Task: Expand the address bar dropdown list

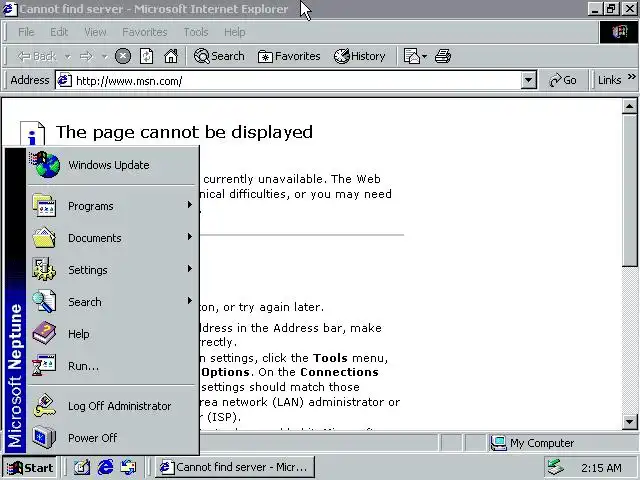Action: tap(528, 80)
